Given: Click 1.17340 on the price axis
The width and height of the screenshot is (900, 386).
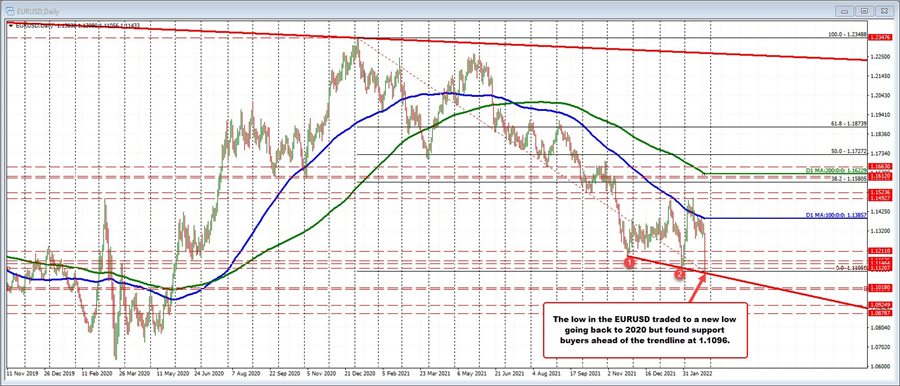Looking at the screenshot, I should tap(880, 153).
